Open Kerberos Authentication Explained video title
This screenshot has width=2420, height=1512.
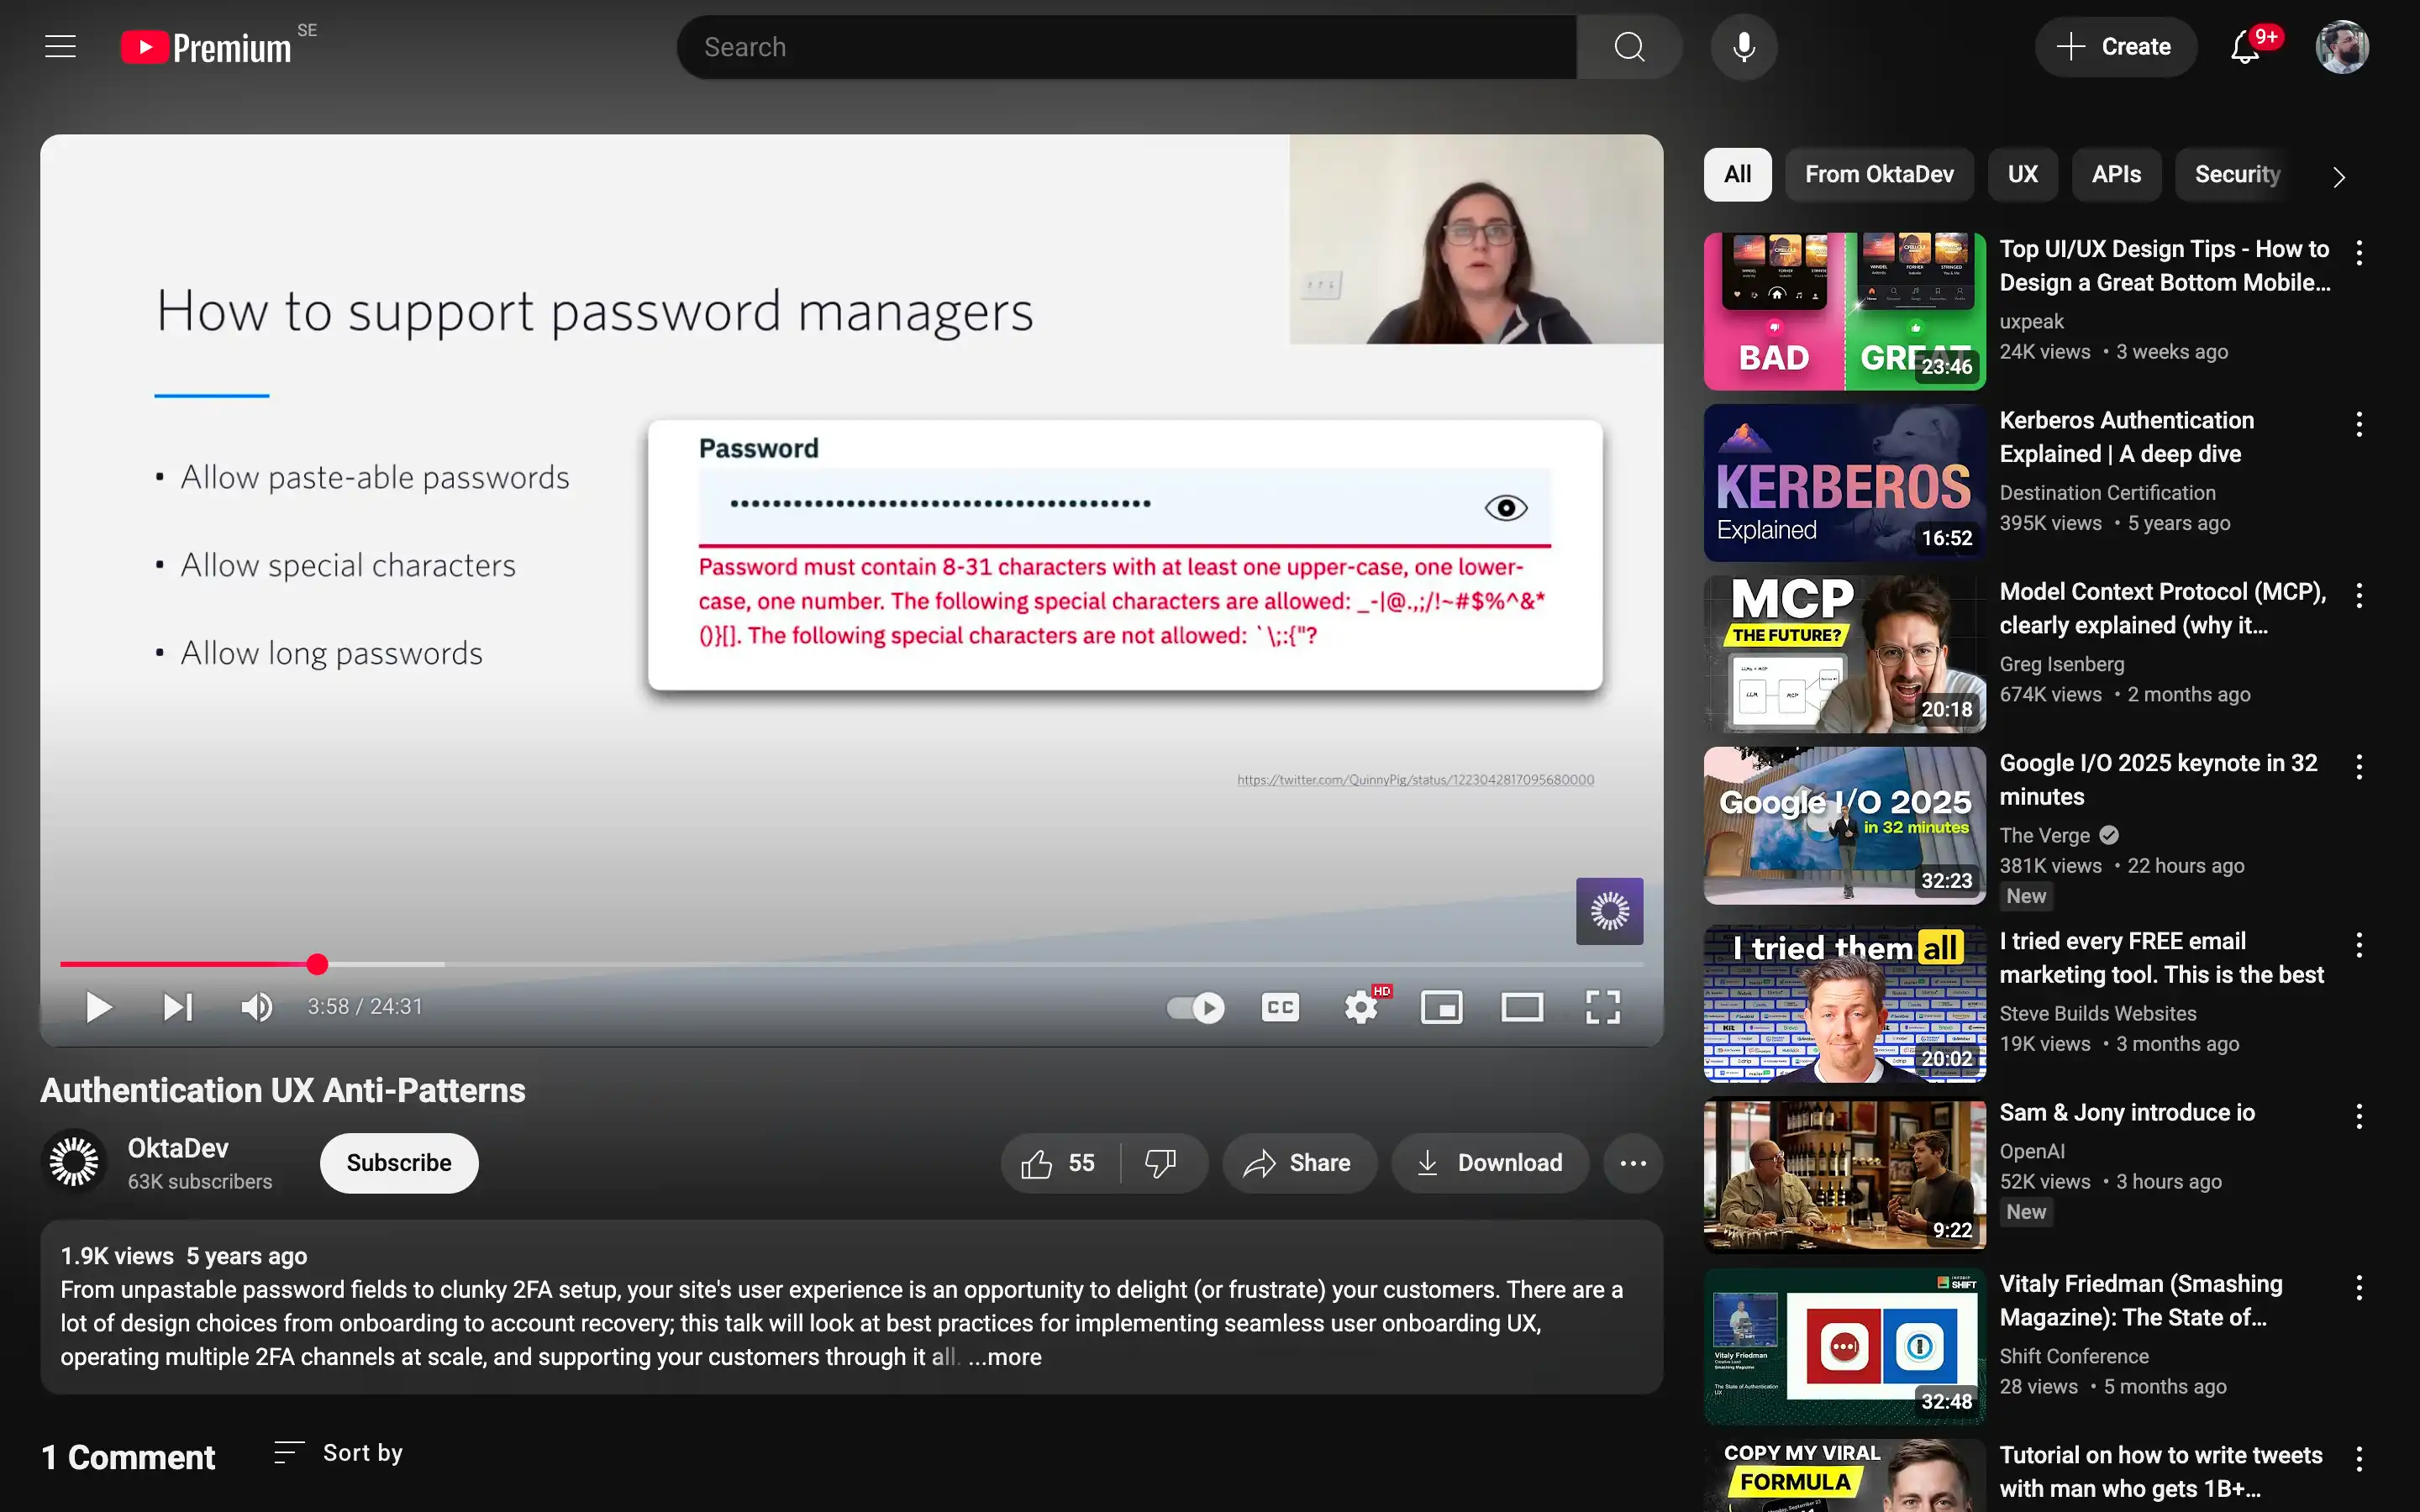coord(2126,437)
